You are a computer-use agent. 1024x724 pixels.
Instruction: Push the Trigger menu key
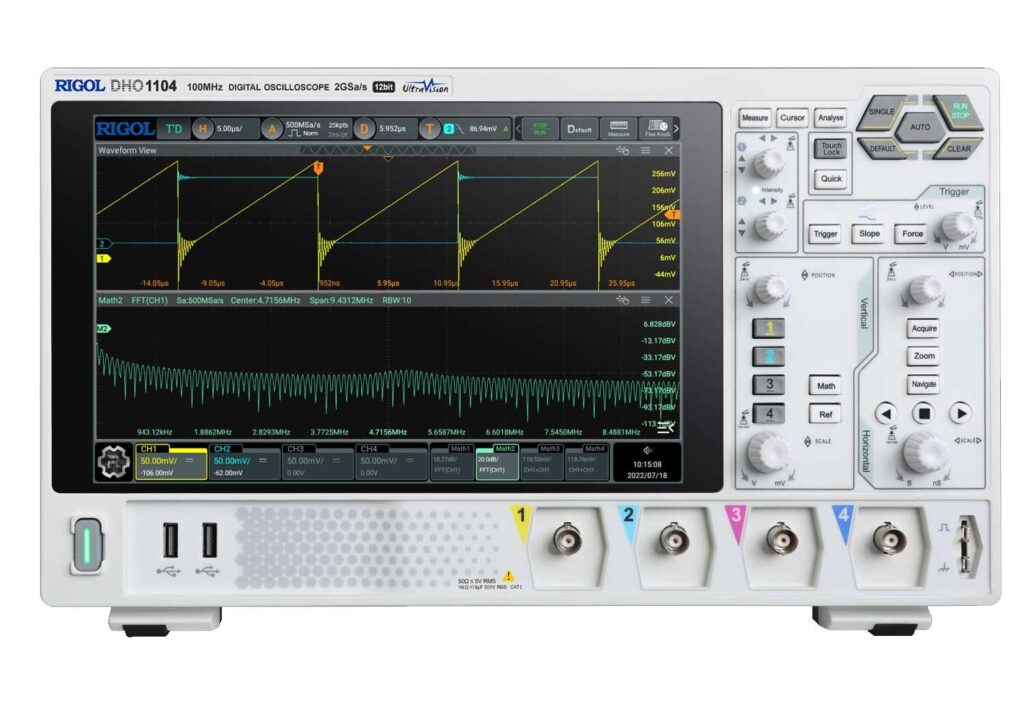tap(825, 234)
